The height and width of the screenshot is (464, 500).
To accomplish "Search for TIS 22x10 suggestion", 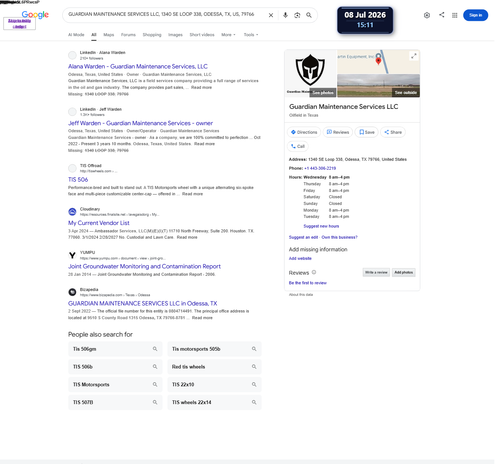I will pyautogui.click(x=214, y=384).
